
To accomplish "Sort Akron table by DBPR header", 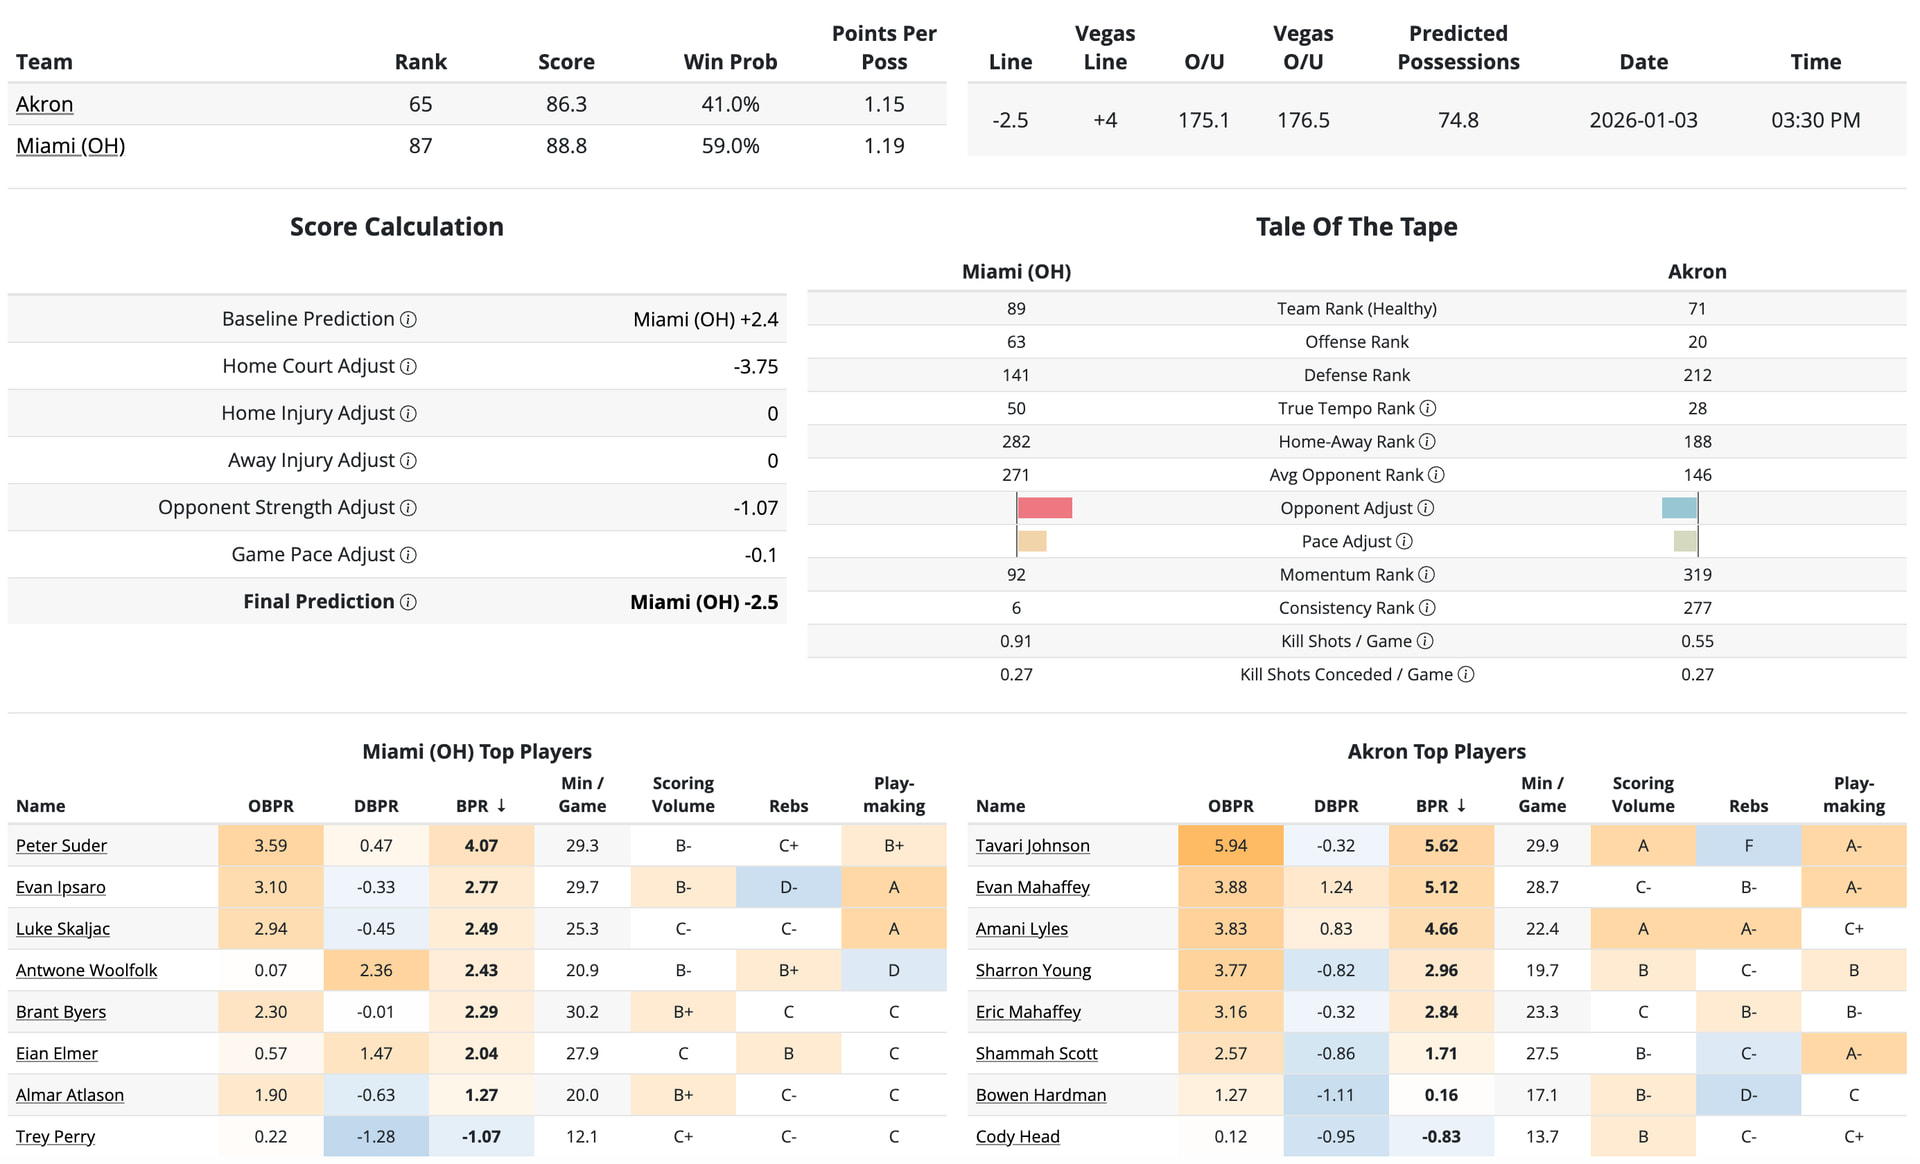I will (1336, 806).
